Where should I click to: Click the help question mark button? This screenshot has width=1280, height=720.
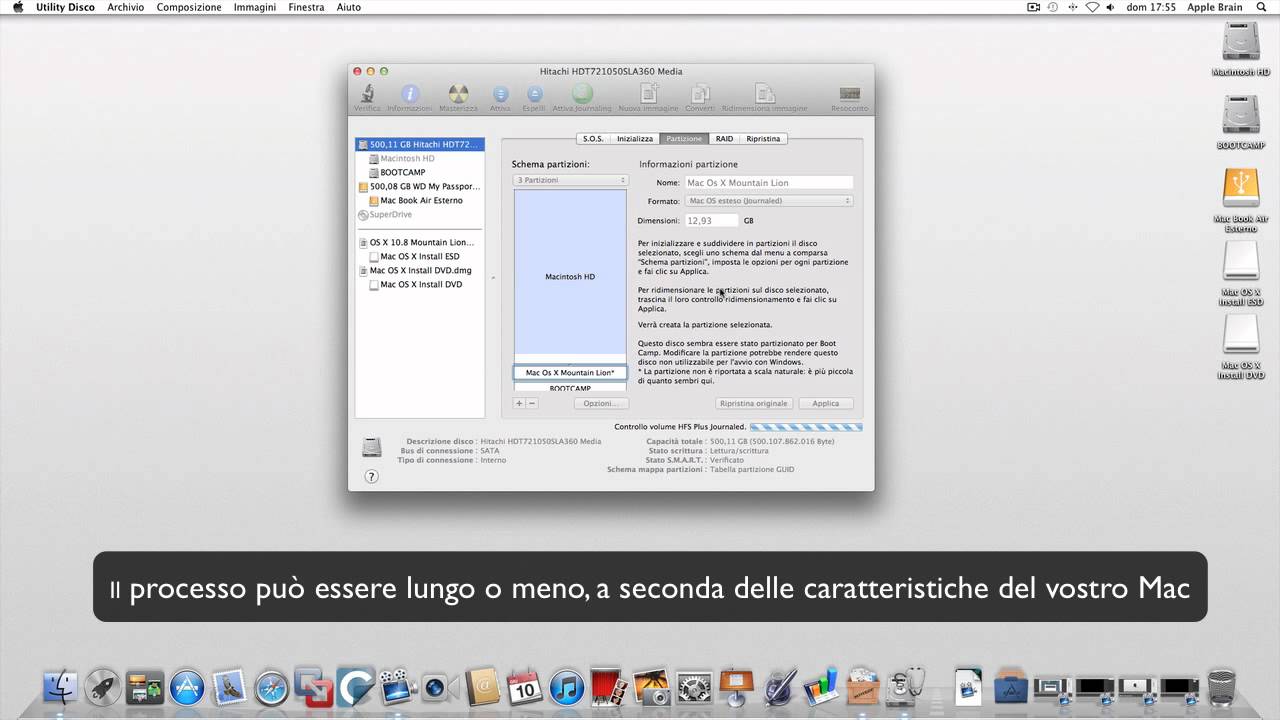pyautogui.click(x=371, y=476)
